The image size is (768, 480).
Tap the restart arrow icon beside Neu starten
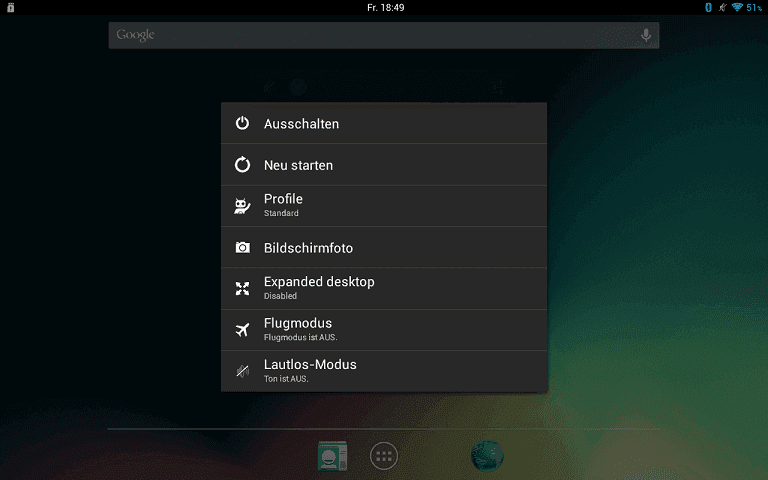(x=242, y=165)
